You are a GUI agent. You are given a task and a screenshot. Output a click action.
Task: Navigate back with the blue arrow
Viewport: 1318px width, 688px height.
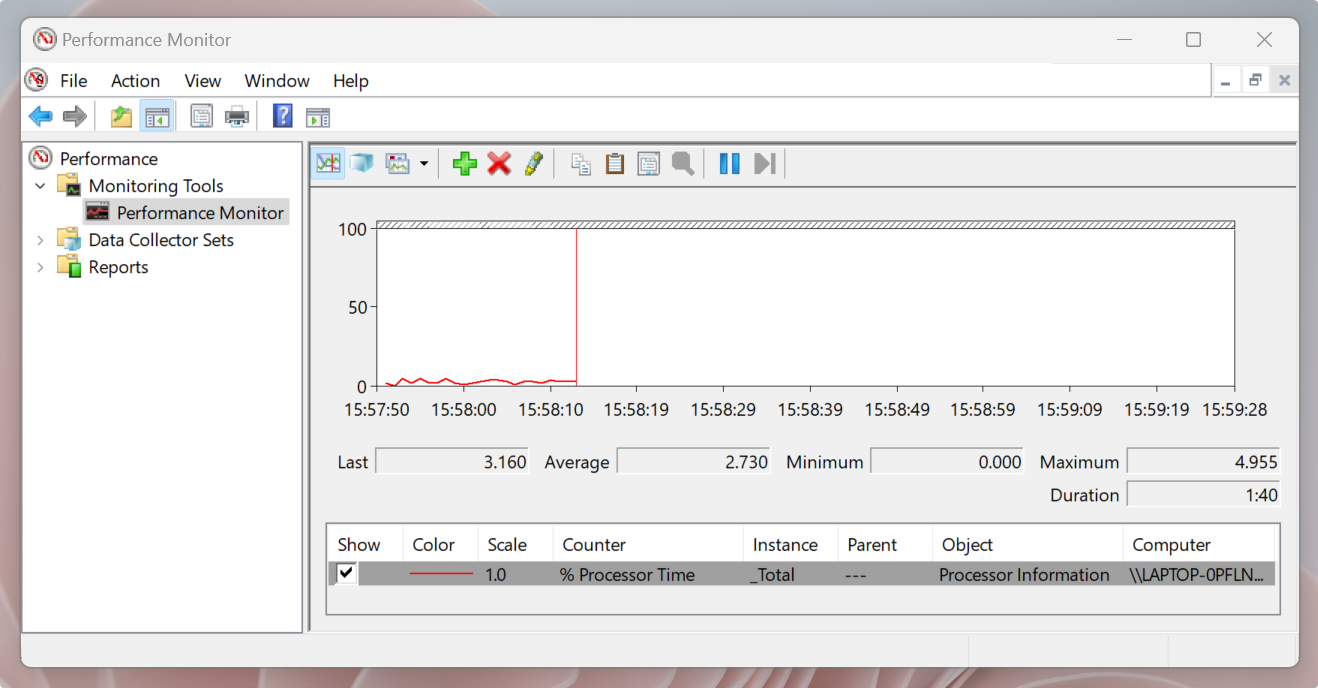(x=40, y=116)
